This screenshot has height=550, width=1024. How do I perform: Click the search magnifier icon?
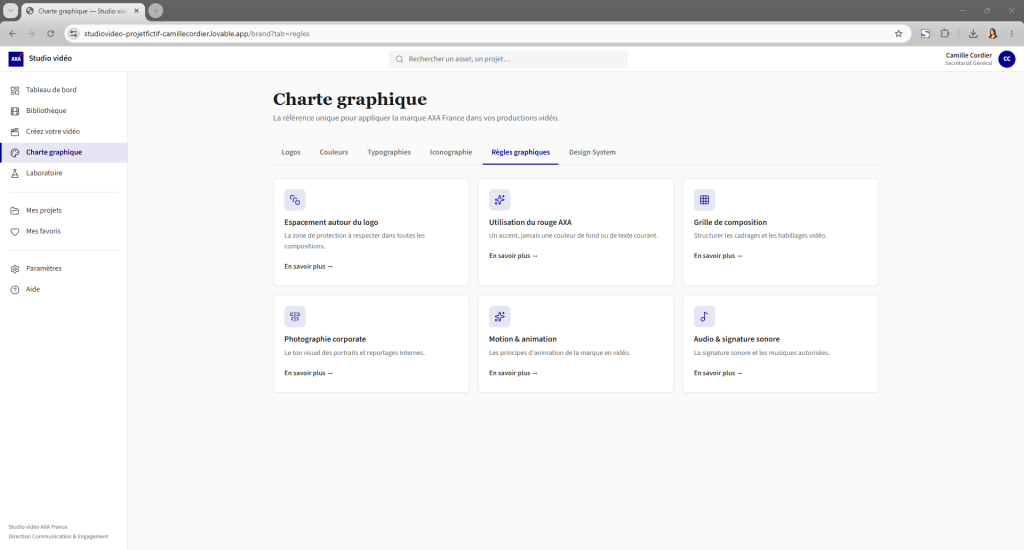(x=399, y=59)
